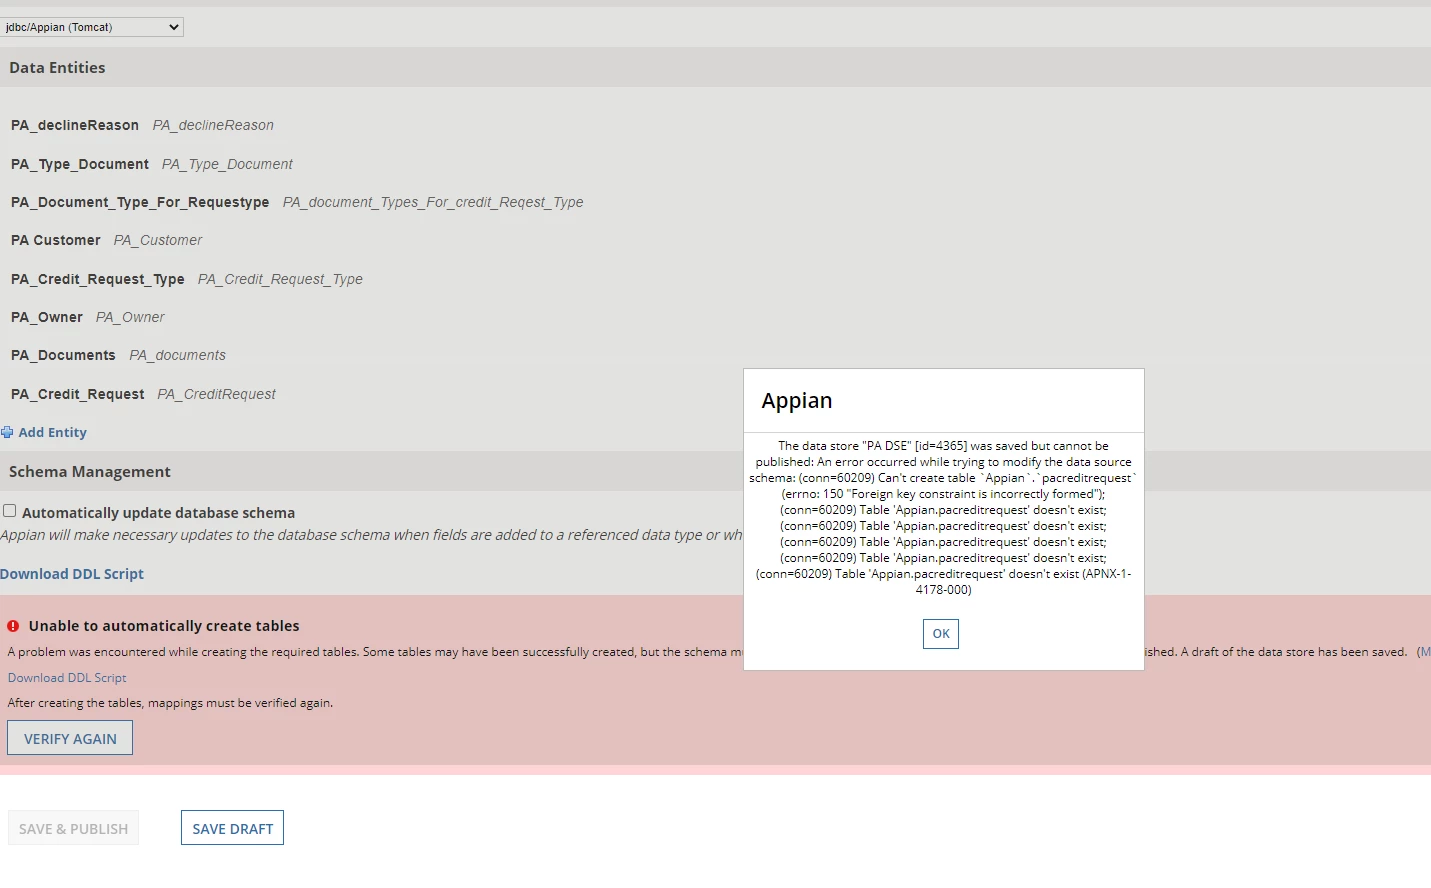Click the Data Entities section header
Viewport: 1431px width, 888px height.
pos(57,68)
